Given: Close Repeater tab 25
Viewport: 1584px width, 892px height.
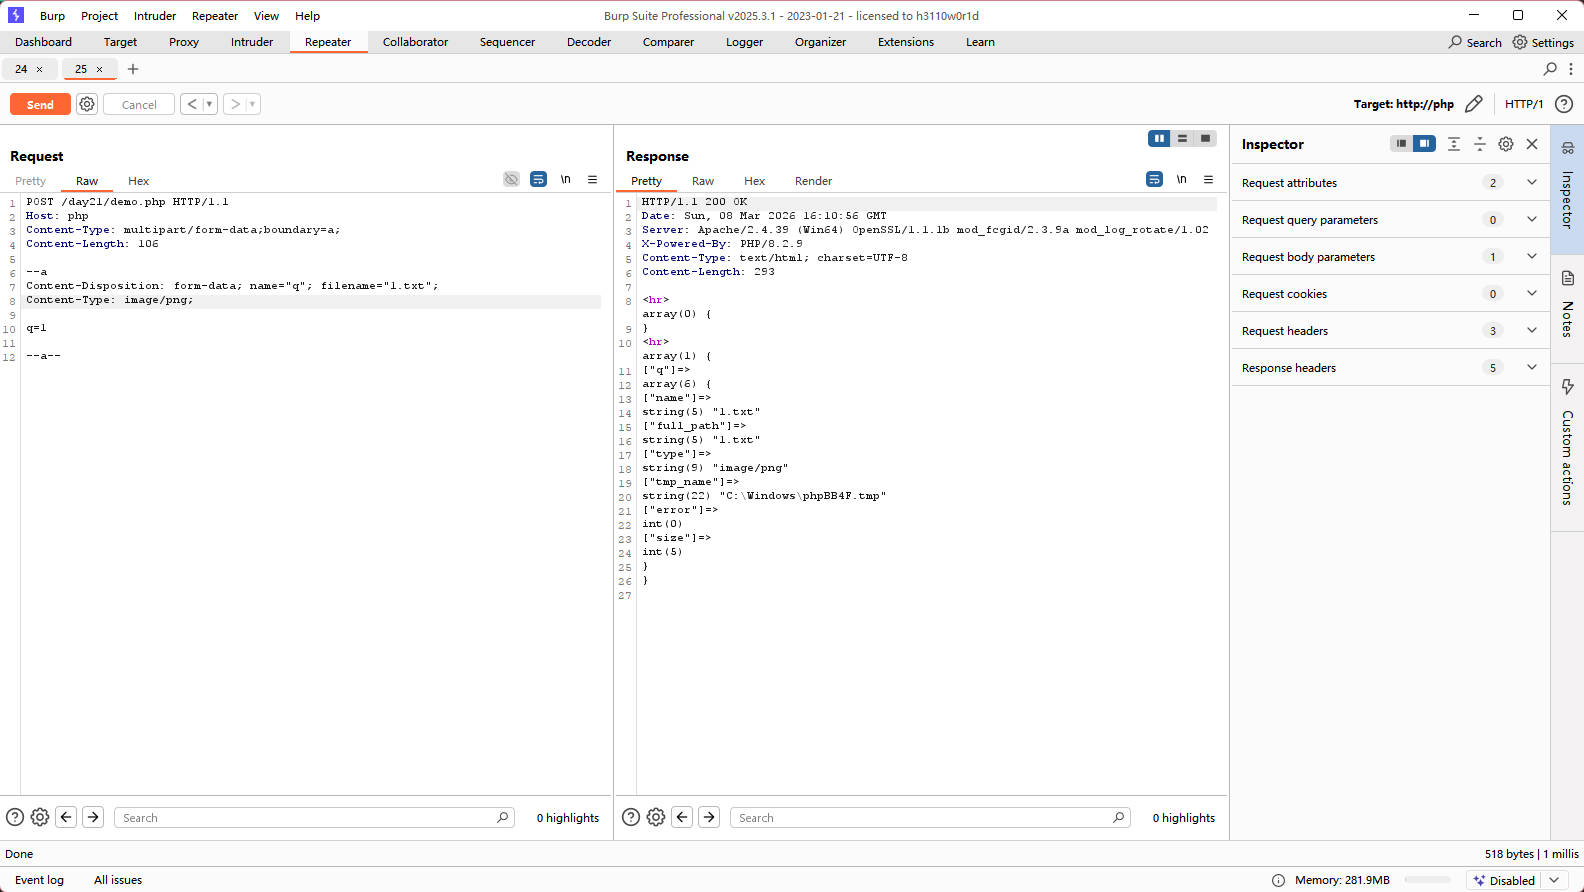Looking at the screenshot, I should point(99,69).
